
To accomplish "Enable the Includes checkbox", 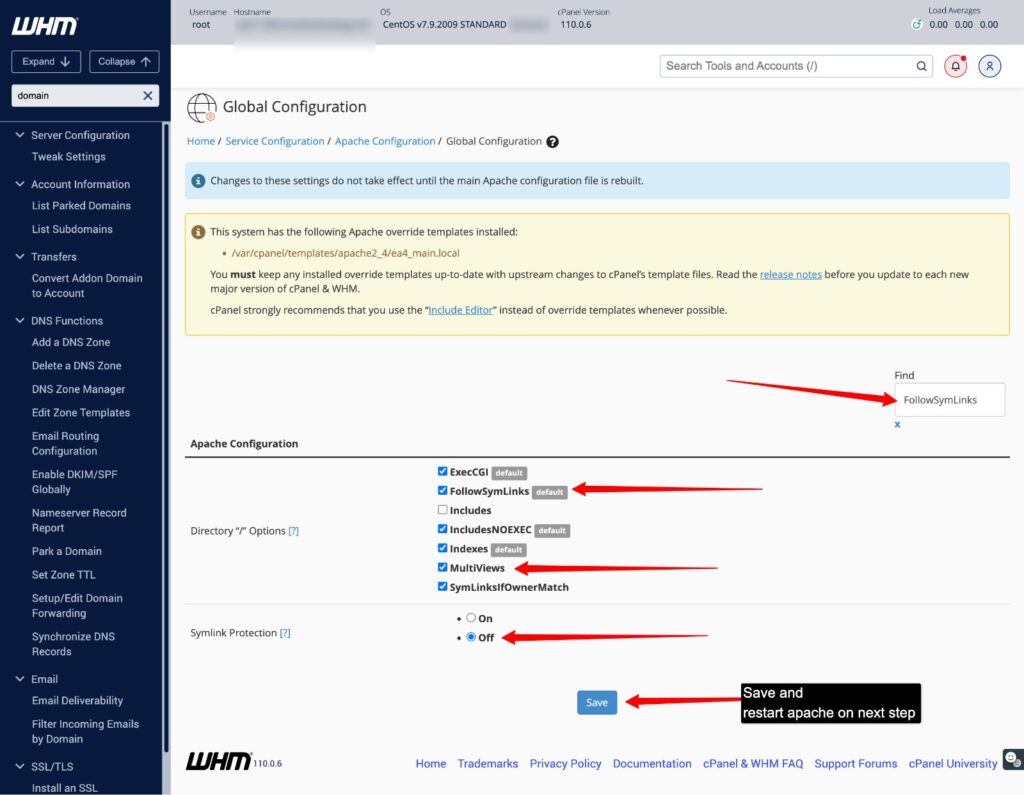I will [442, 510].
